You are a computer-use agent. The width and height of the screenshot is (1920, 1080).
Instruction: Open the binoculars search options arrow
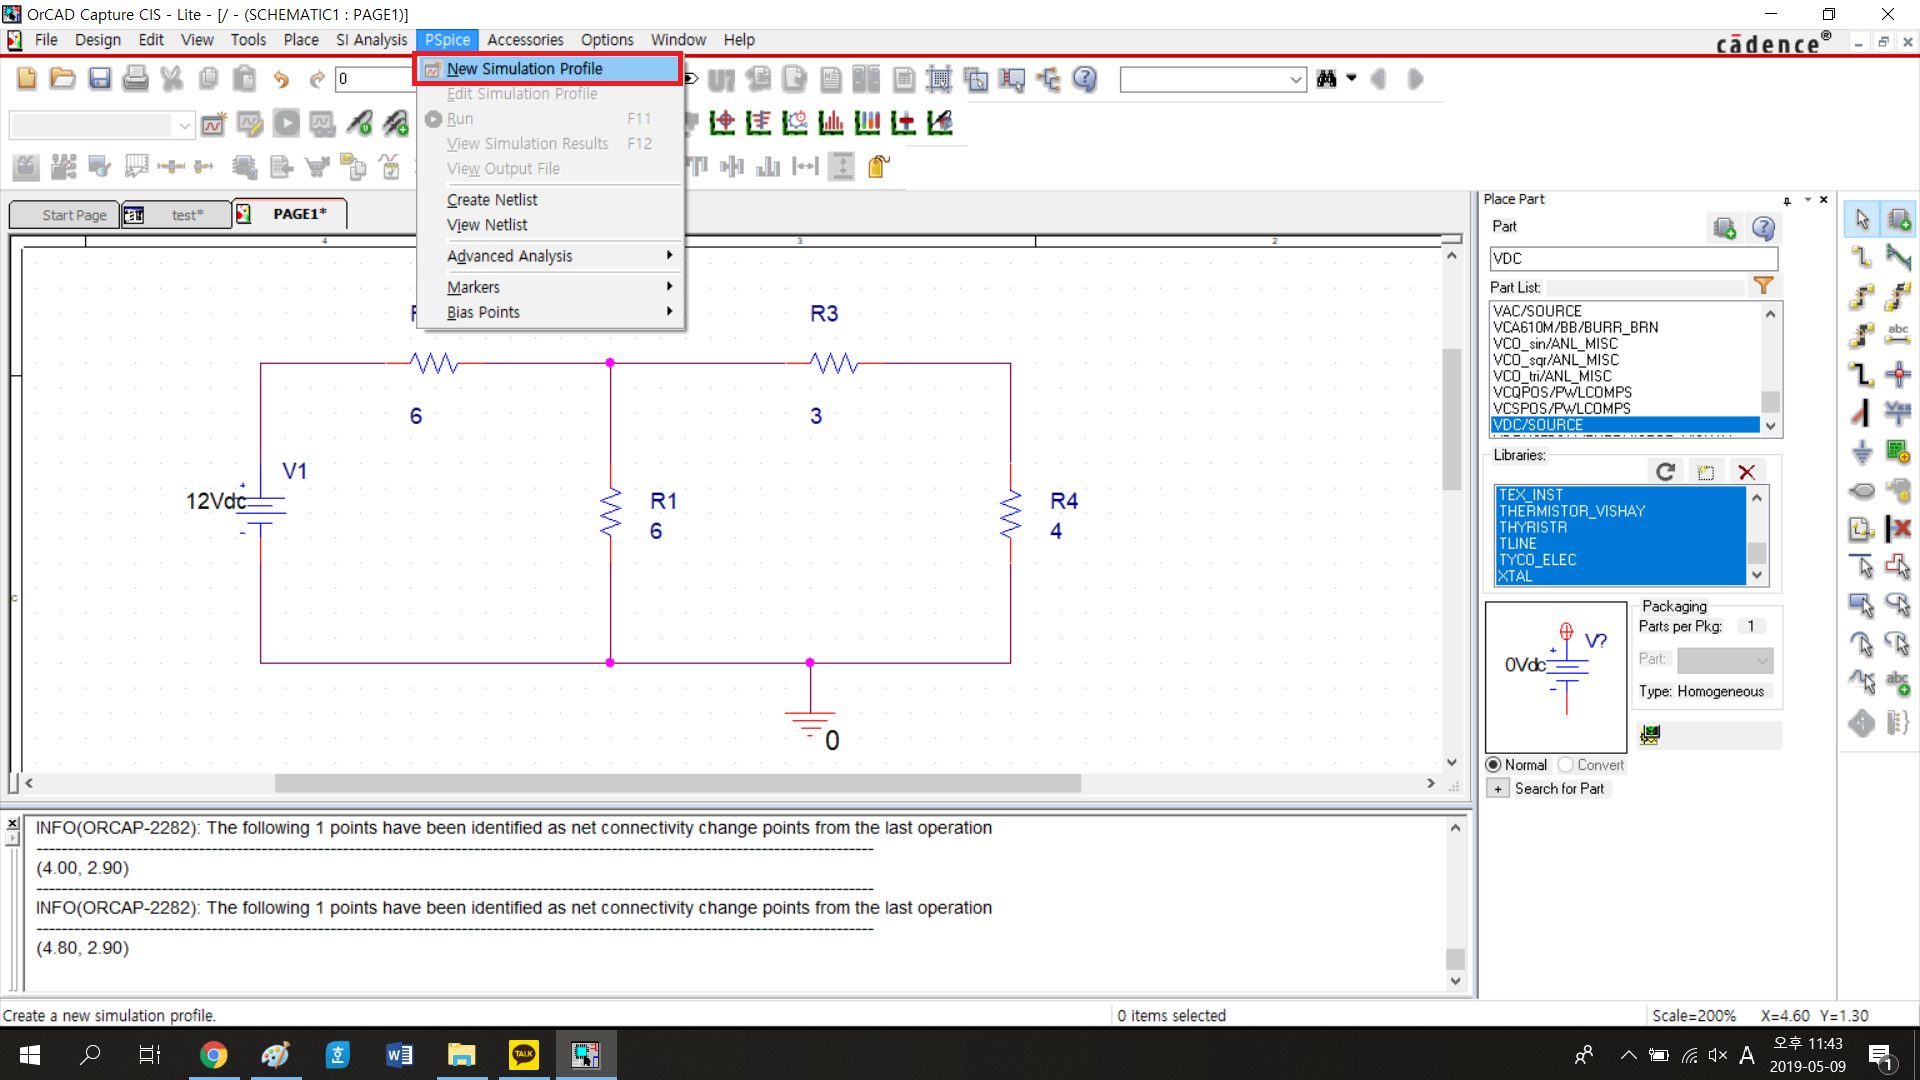[1352, 78]
